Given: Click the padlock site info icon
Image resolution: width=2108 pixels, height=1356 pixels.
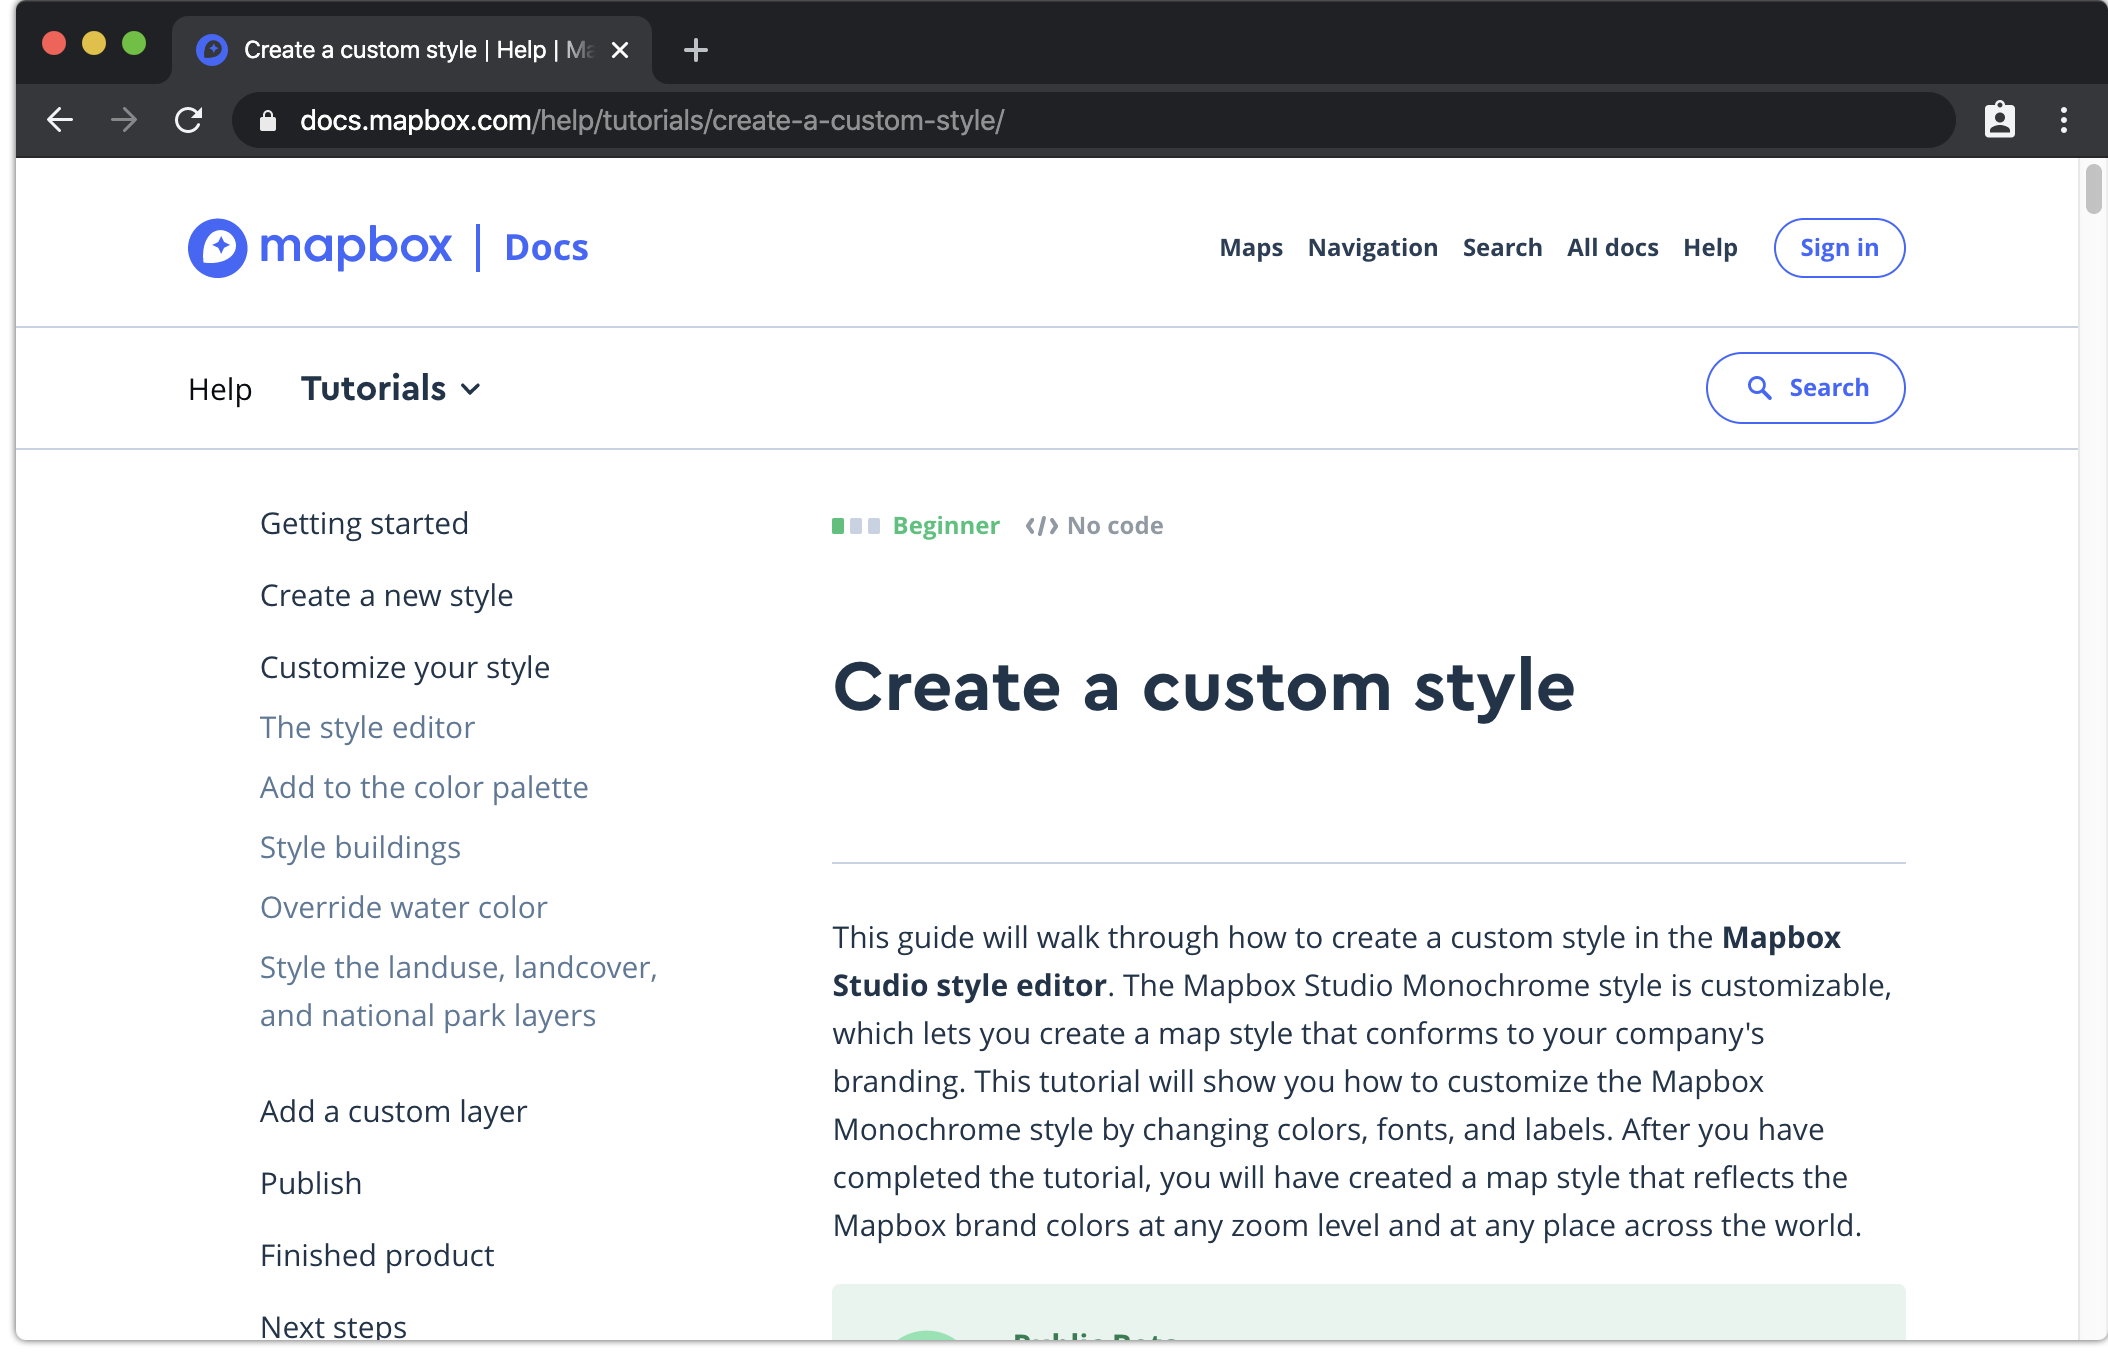Looking at the screenshot, I should (267, 121).
